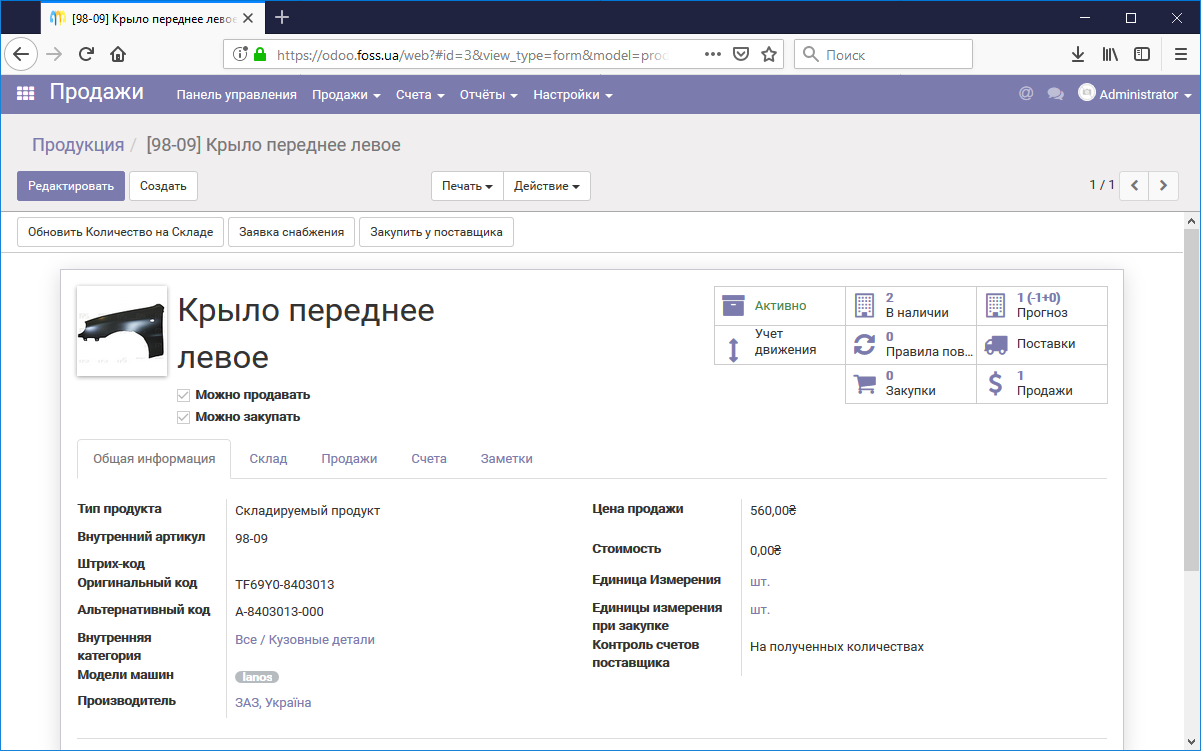Image resolution: width=1201 pixels, height=751 pixels.
Task: Toggle the Можно закупать checkbox
Action: click(183, 417)
